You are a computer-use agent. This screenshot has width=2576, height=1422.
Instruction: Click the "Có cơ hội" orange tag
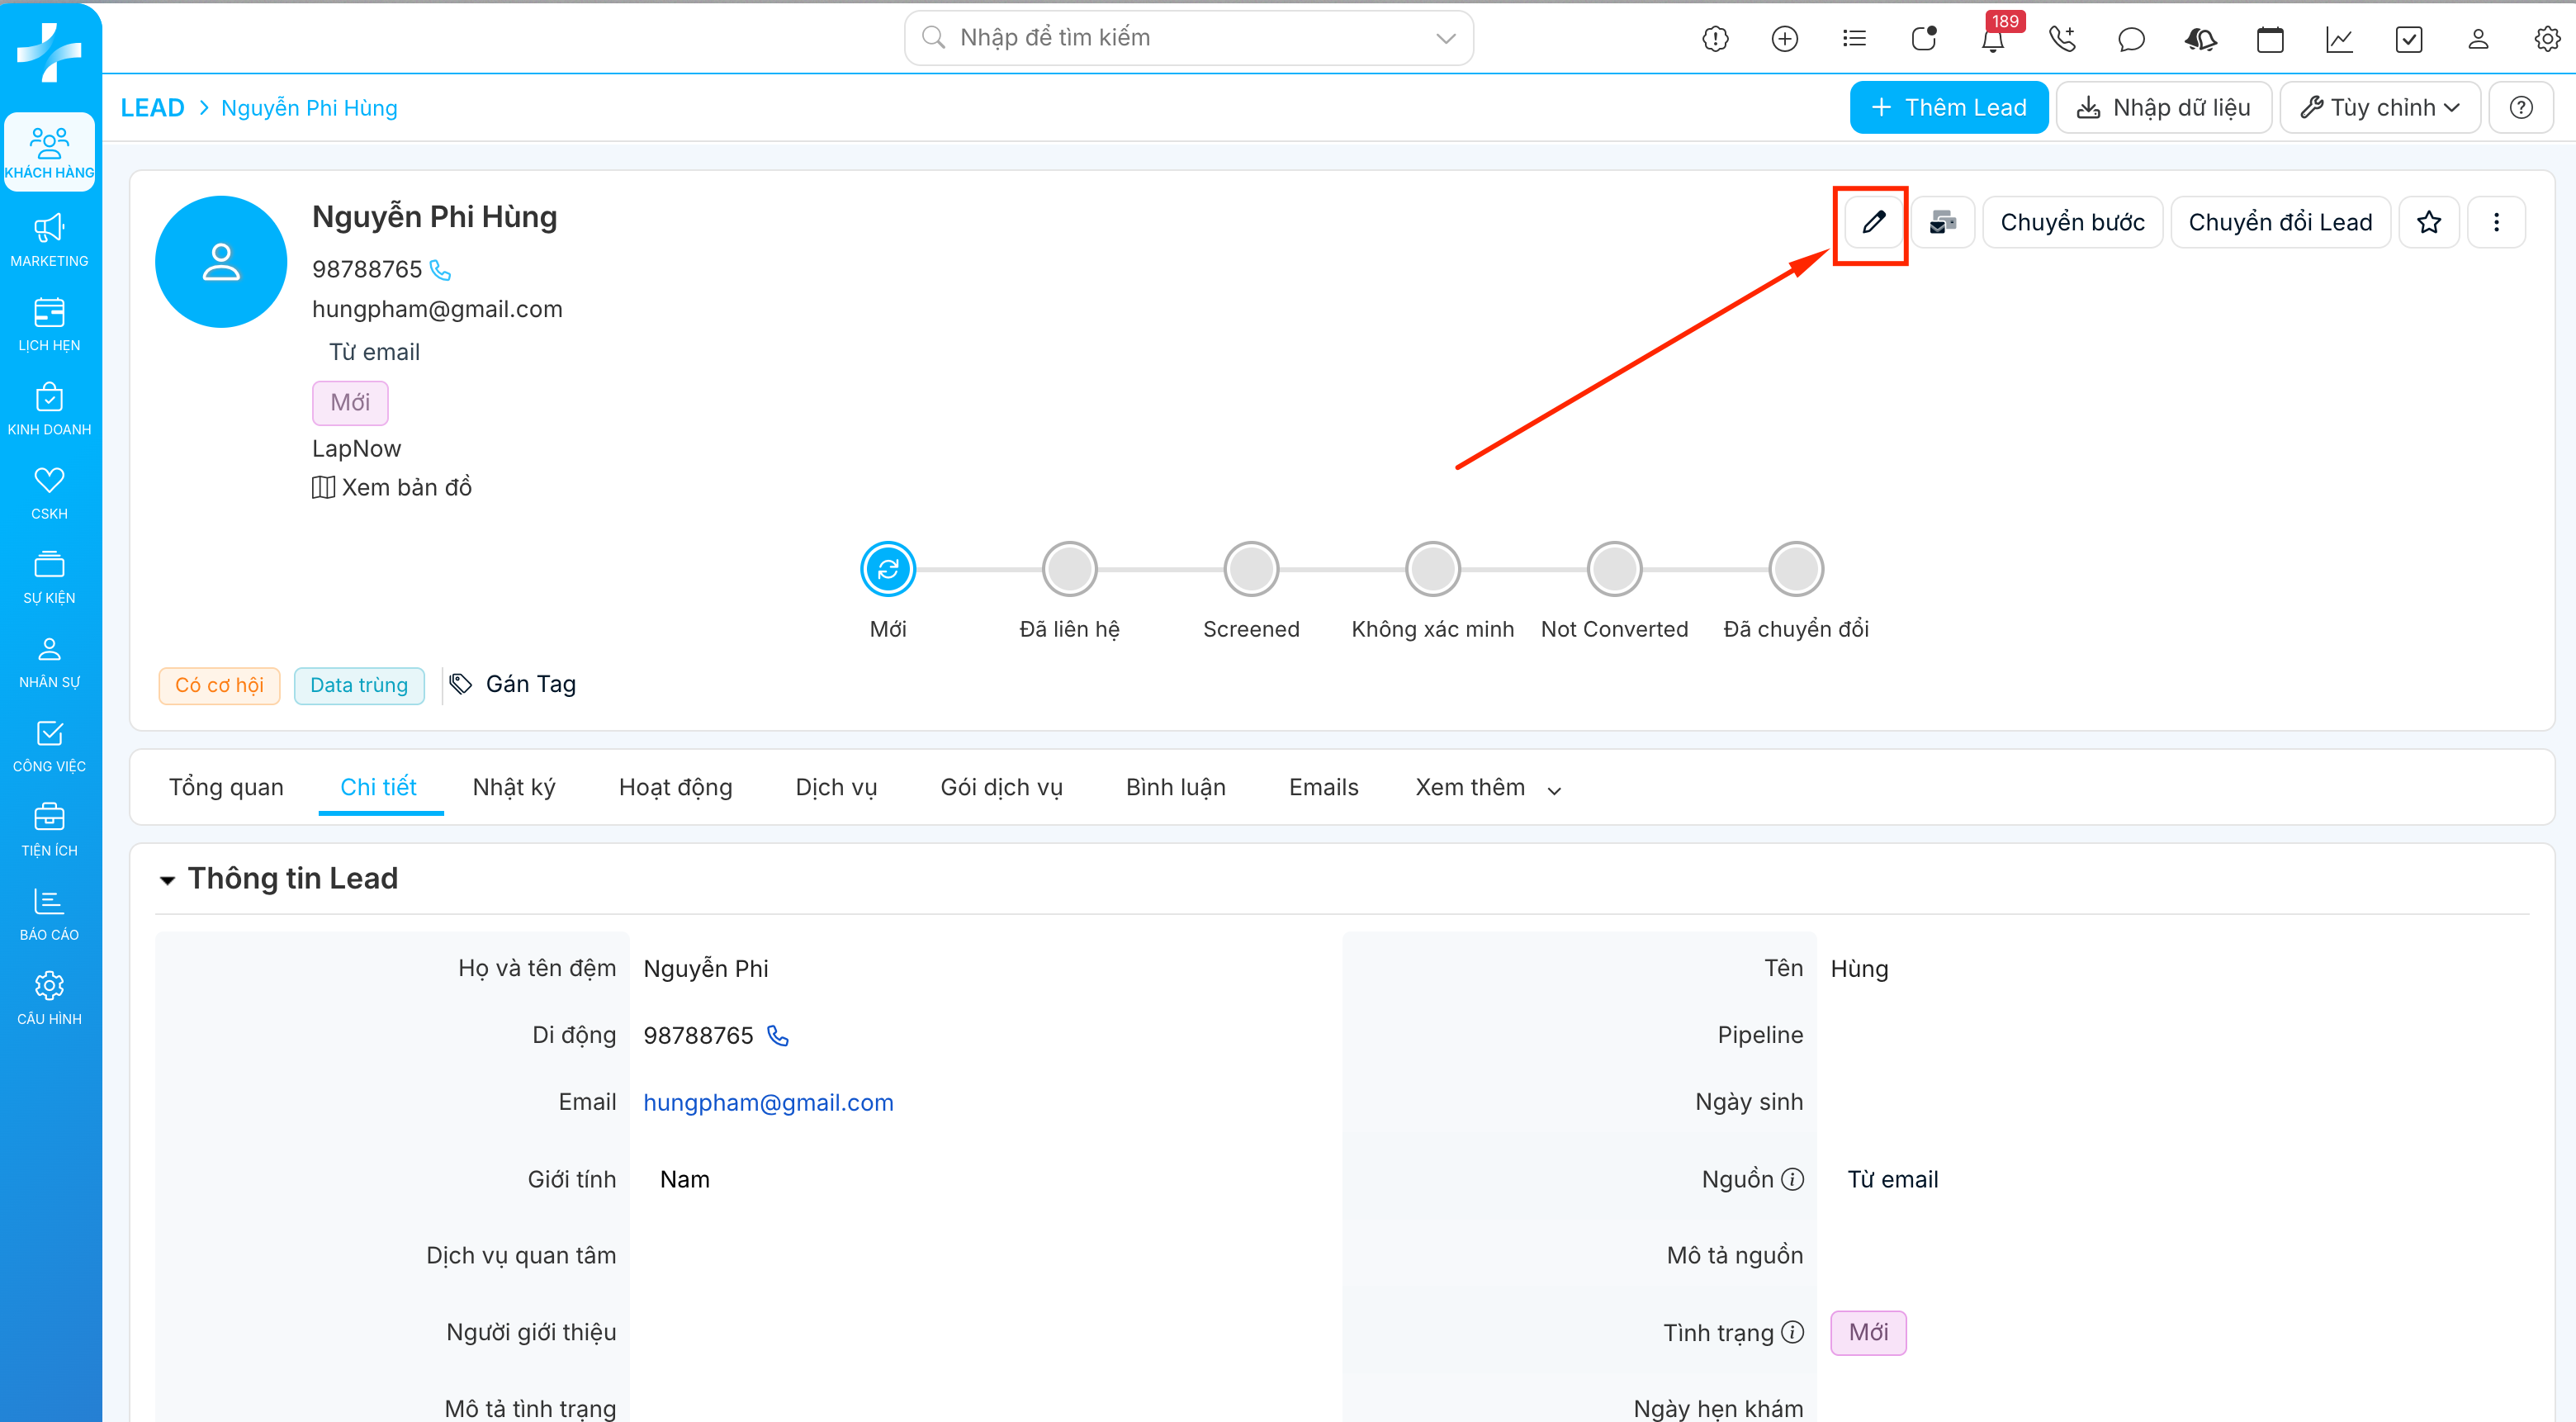pos(219,685)
